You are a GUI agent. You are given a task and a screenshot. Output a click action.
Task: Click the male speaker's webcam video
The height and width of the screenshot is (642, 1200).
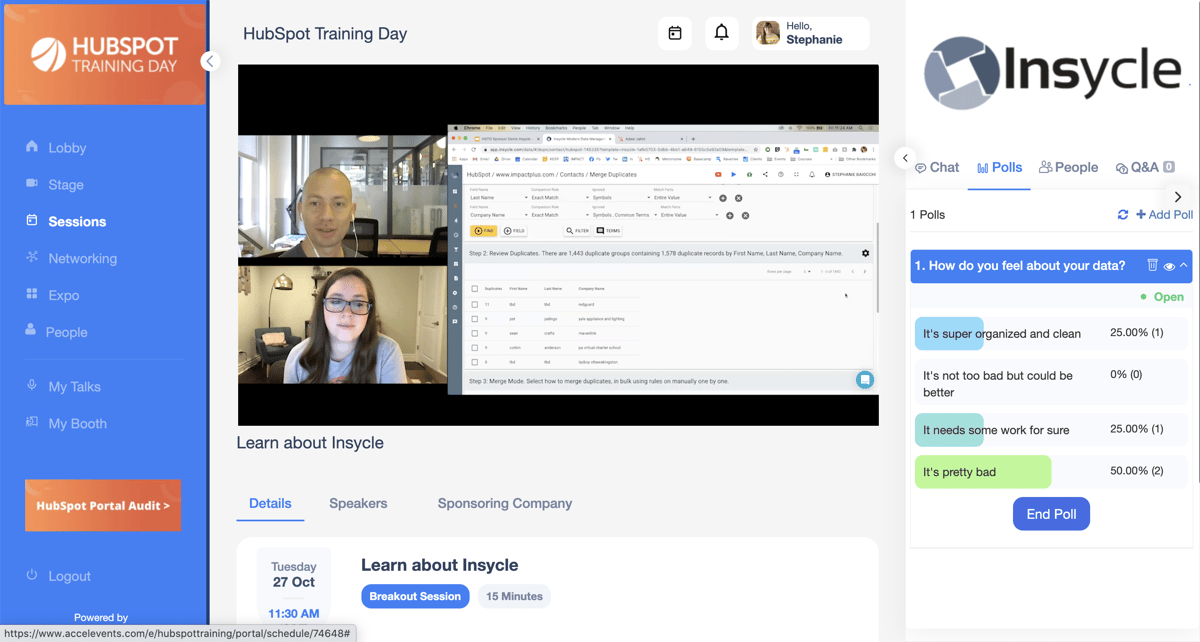(x=342, y=198)
